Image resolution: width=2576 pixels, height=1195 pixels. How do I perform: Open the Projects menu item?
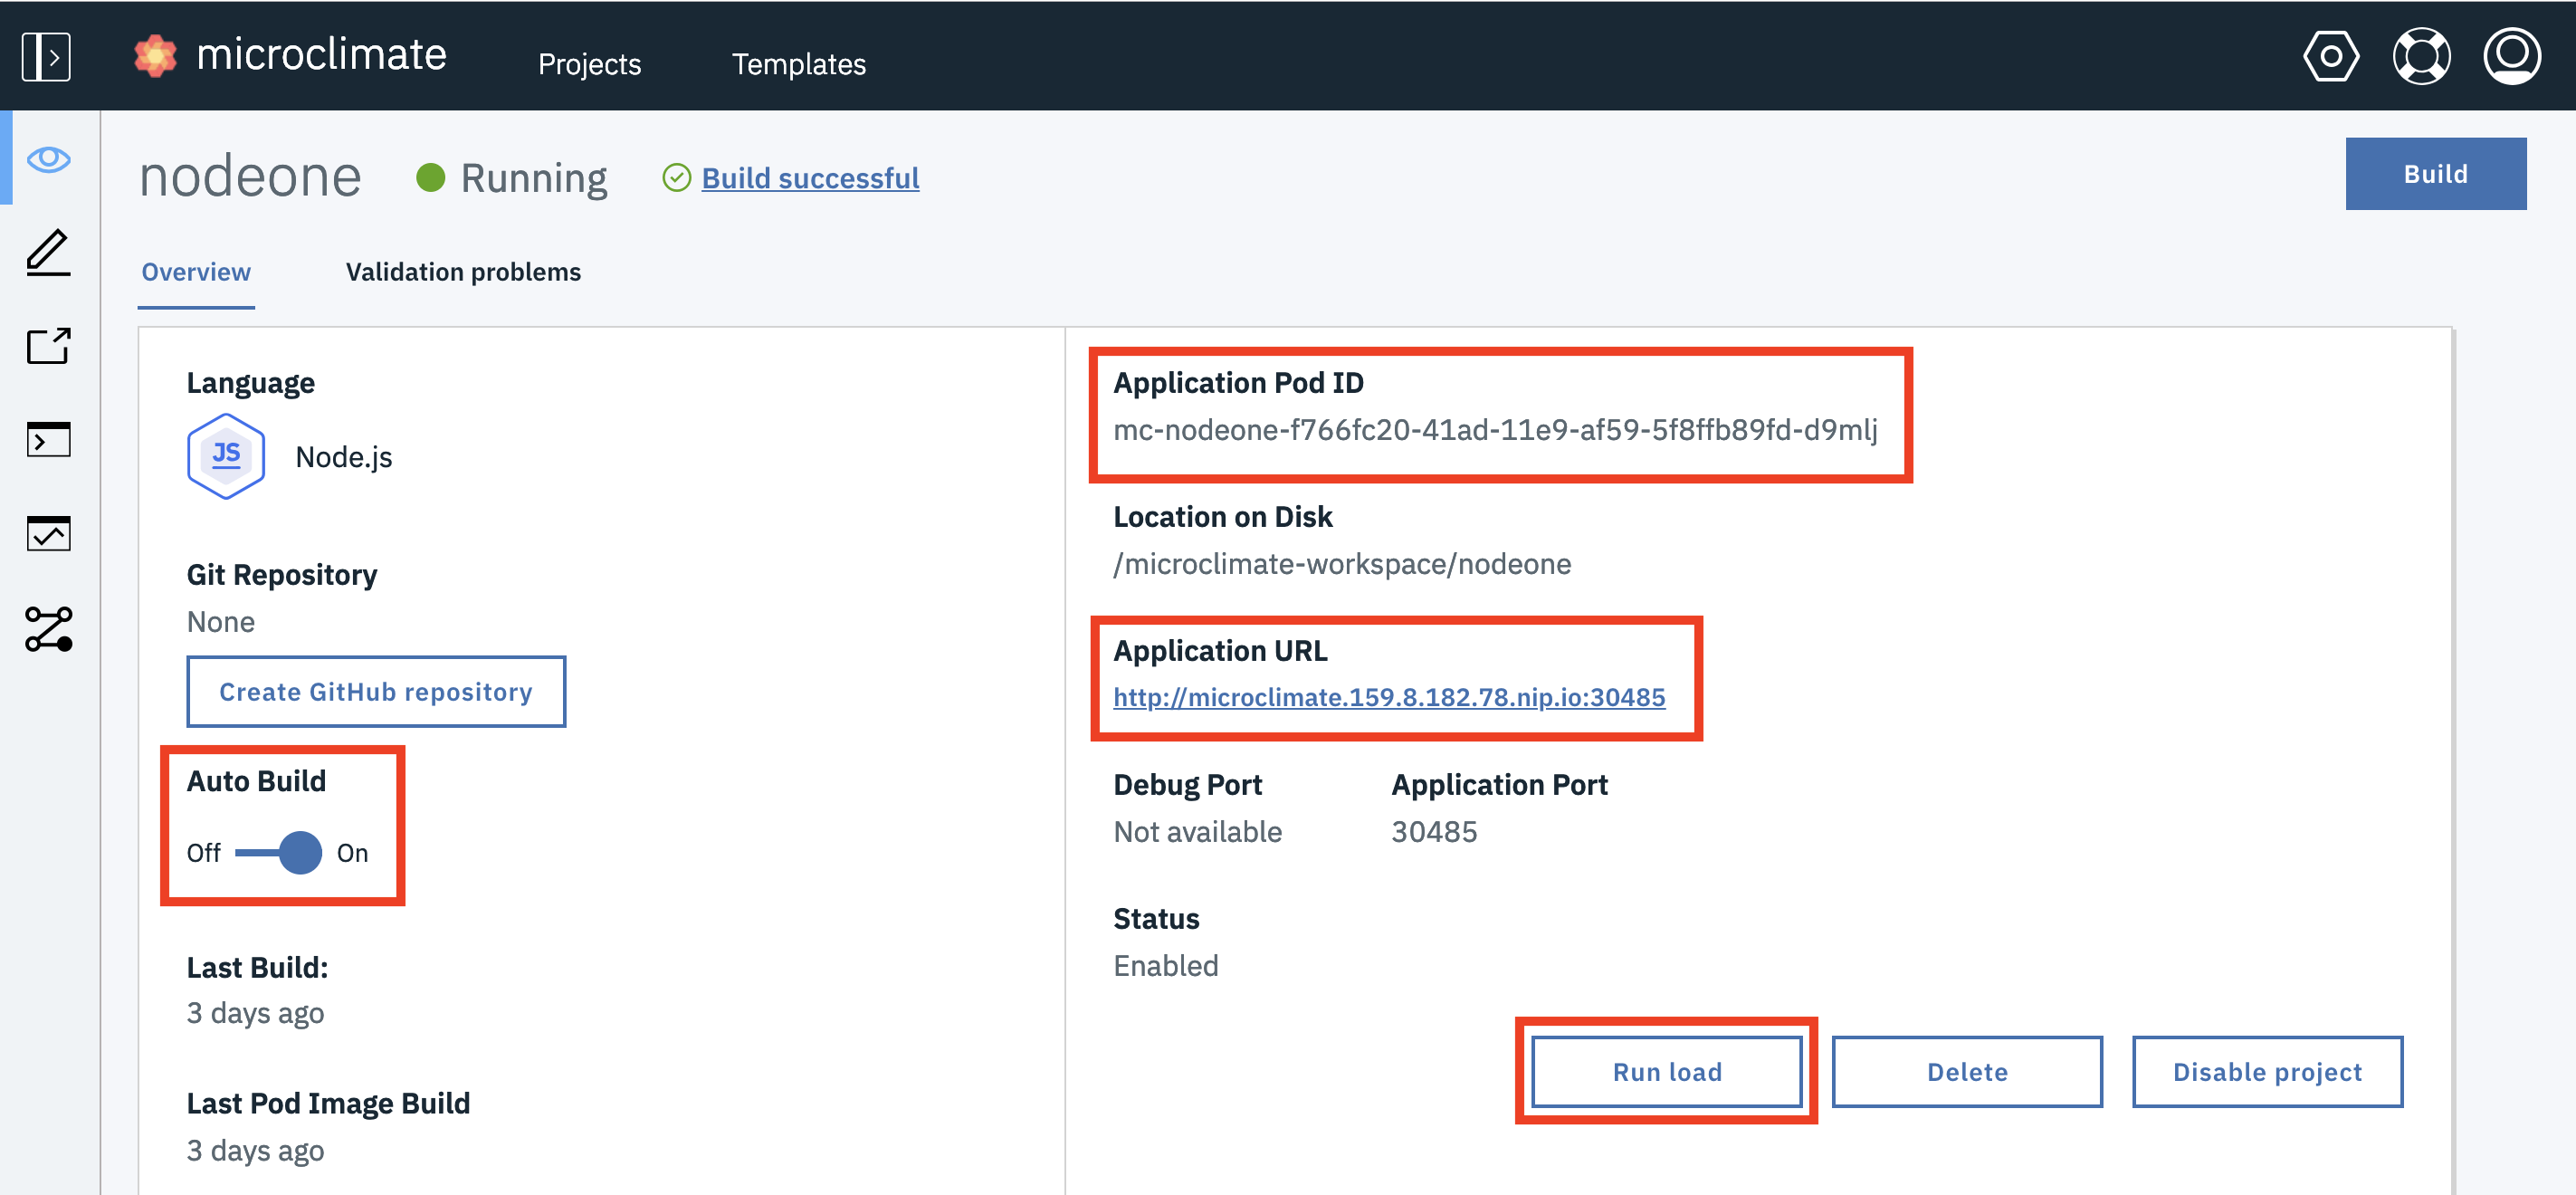pyautogui.click(x=589, y=64)
